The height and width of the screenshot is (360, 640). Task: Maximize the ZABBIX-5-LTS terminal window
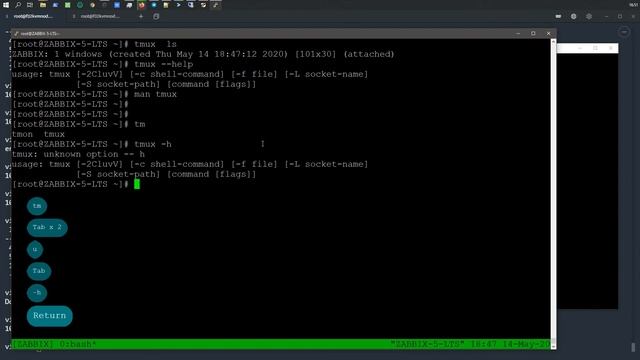(x=533, y=33)
